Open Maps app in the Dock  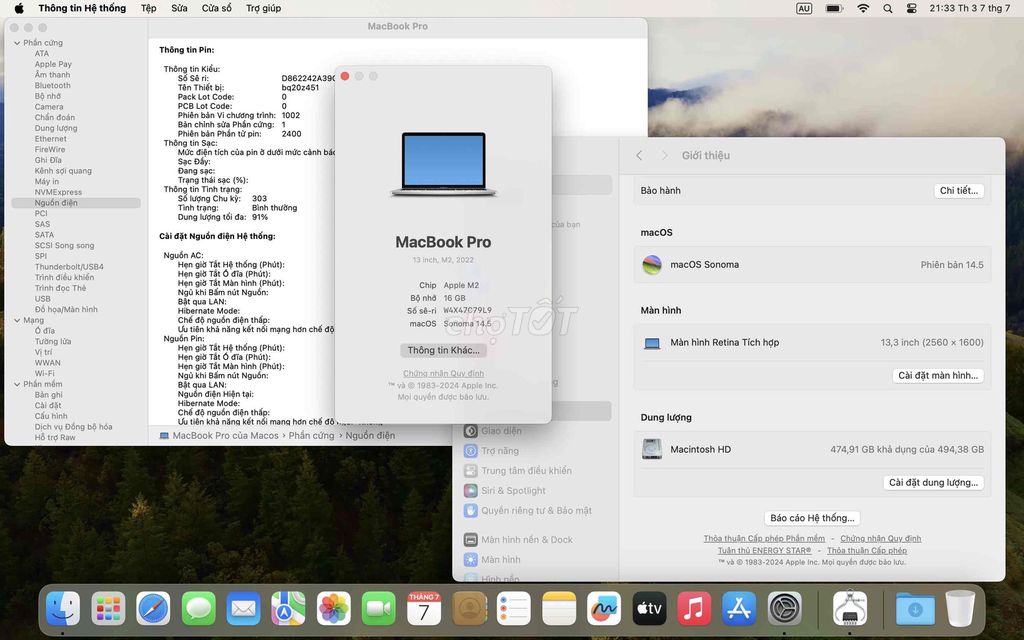click(289, 609)
